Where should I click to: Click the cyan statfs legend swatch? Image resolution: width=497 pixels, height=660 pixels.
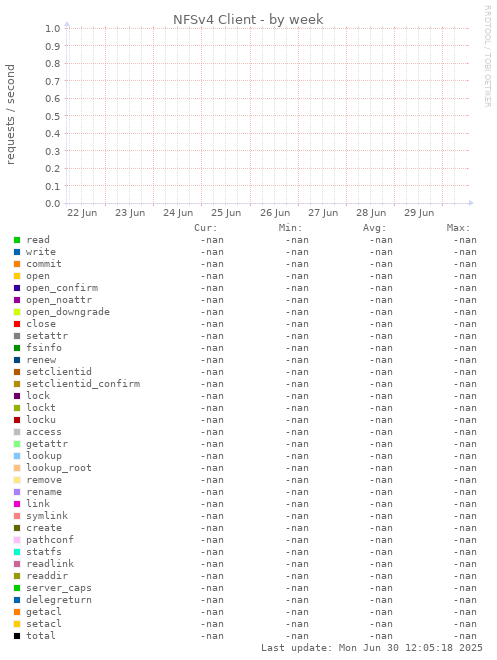[x=17, y=552]
